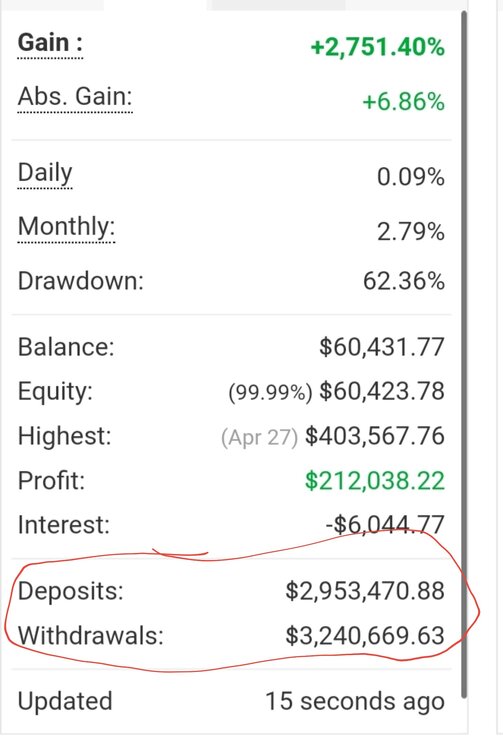Viewport: 503px width, 750px height.
Task: Click the Withdrawals amount $3,240,669.63
Action: (x=365, y=636)
